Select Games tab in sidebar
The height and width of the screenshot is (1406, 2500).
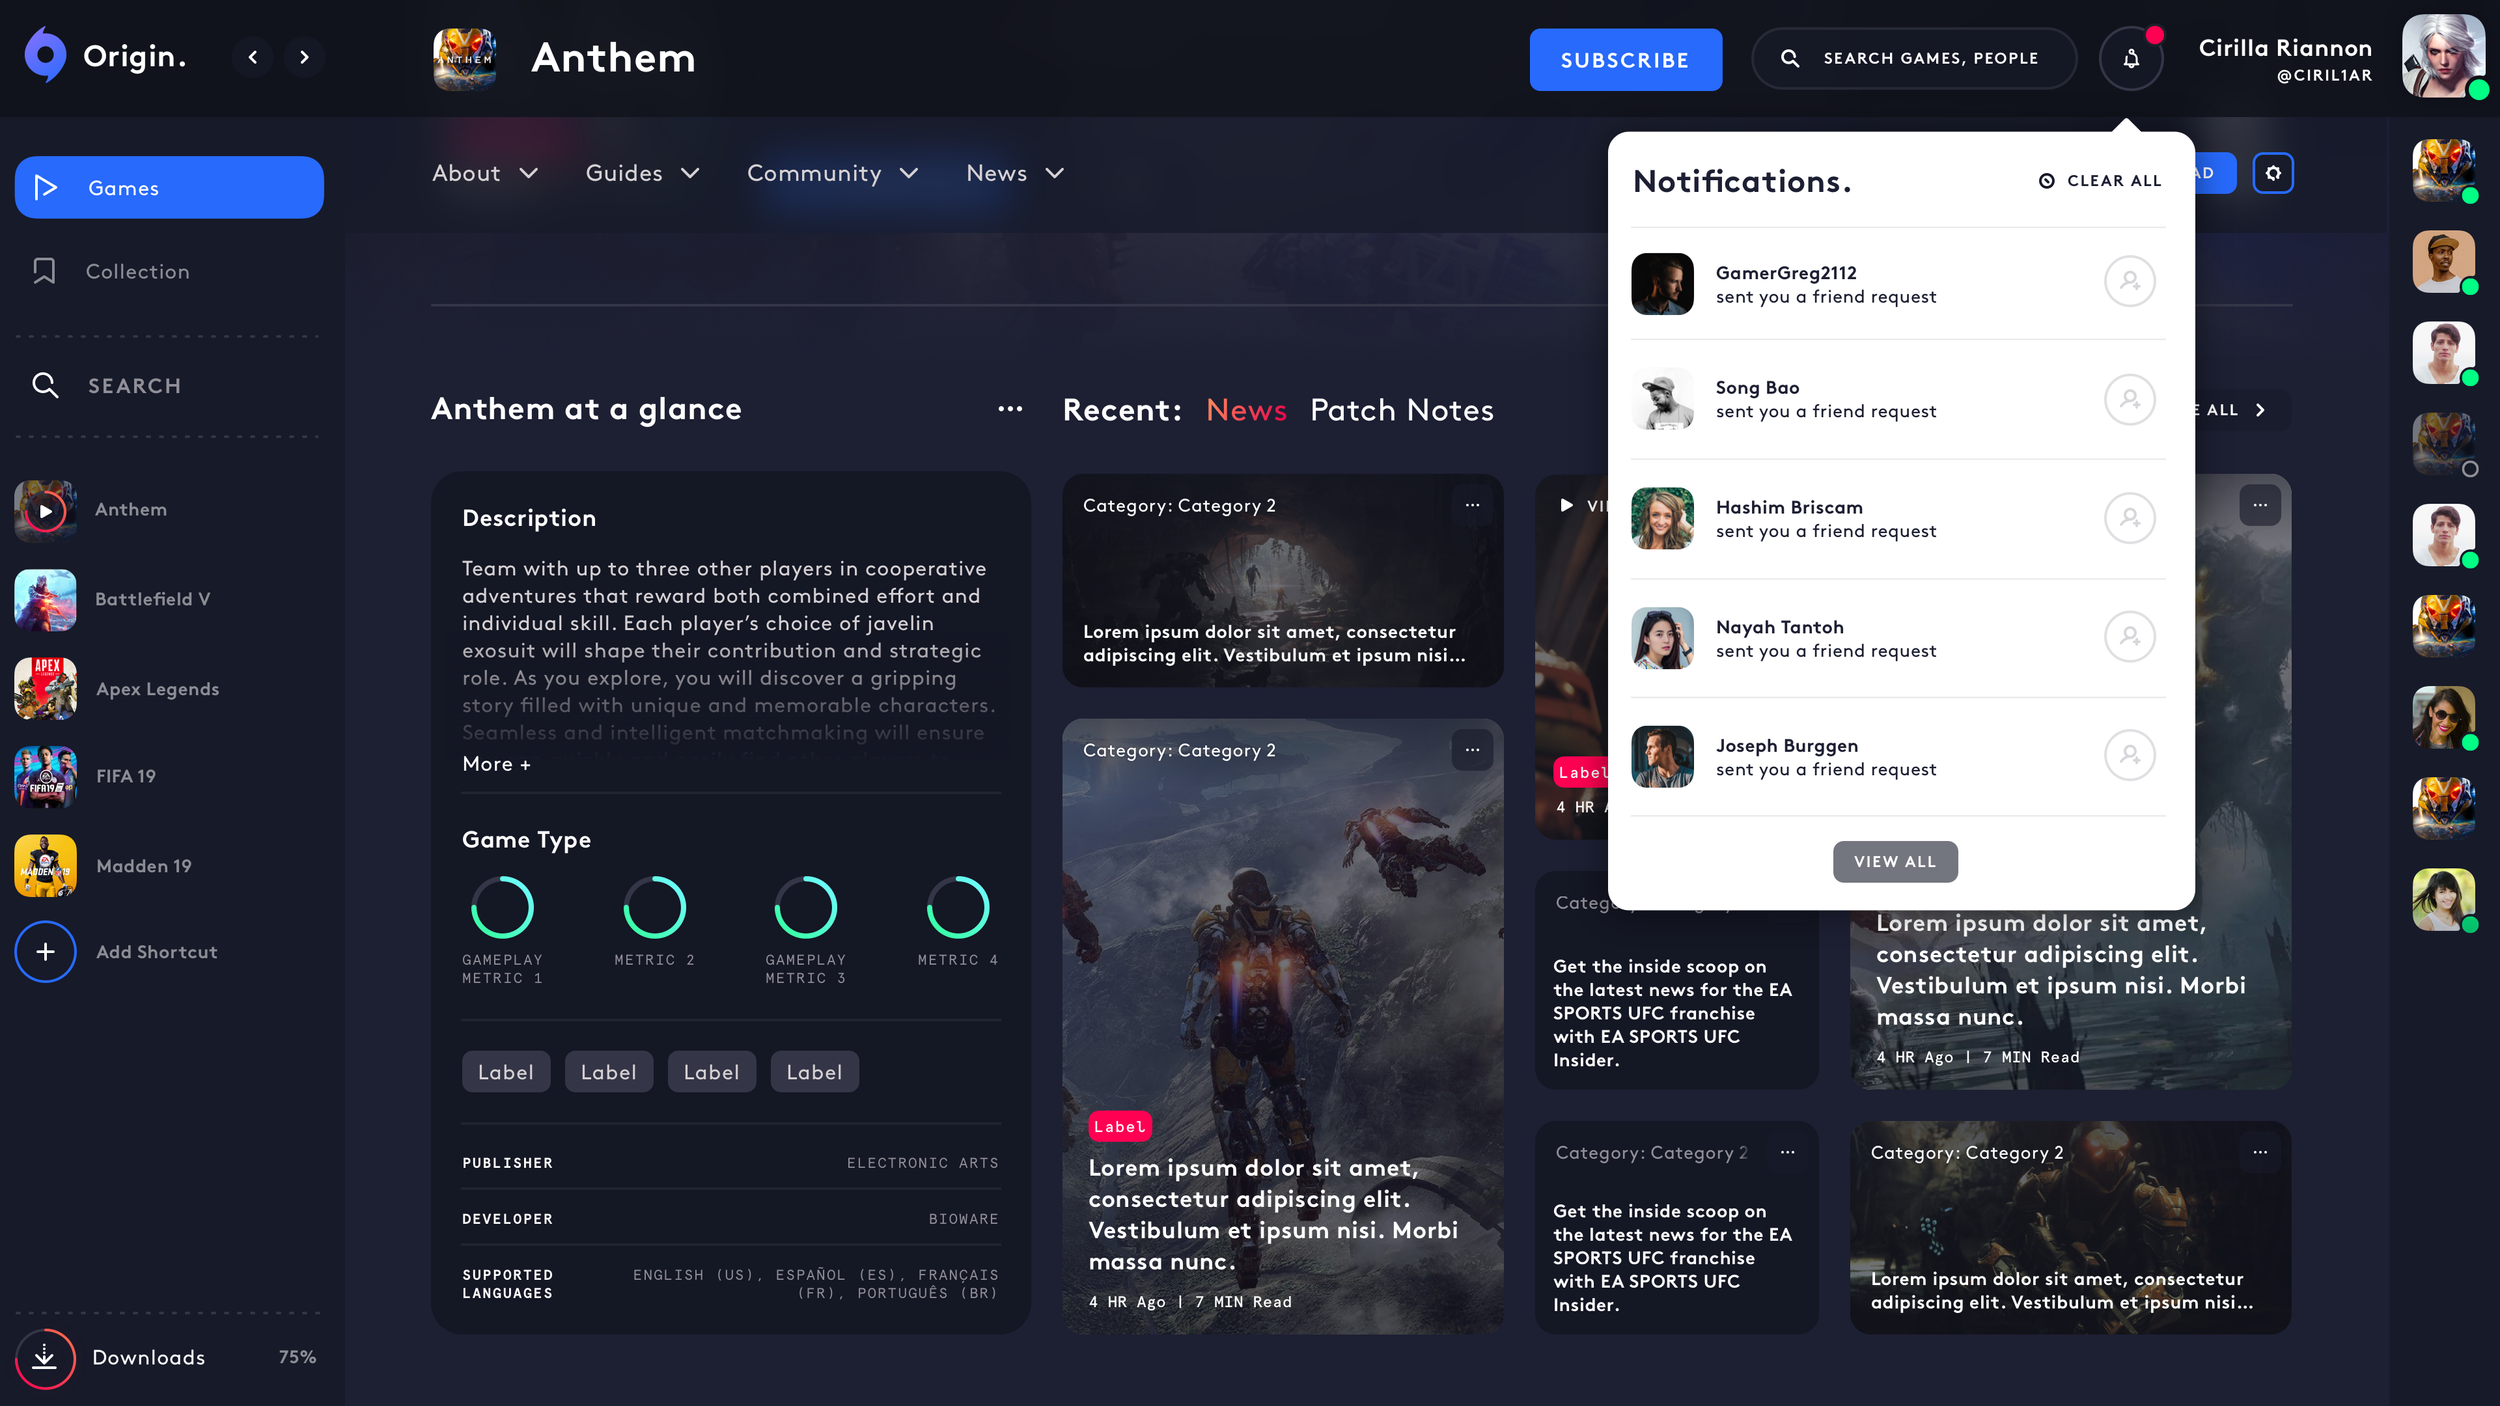[169, 188]
